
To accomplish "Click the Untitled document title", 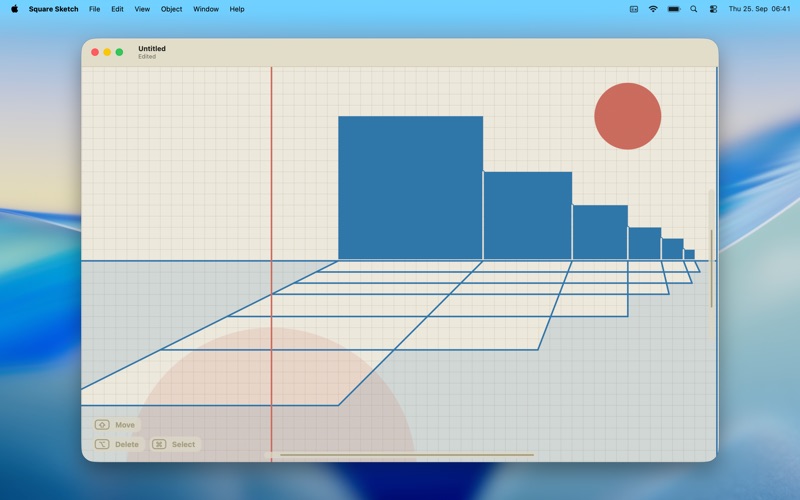I will (152, 48).
